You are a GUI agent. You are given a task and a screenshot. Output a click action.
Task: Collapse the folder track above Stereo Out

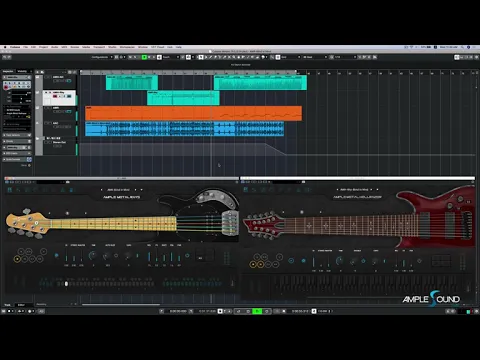(x=38, y=138)
